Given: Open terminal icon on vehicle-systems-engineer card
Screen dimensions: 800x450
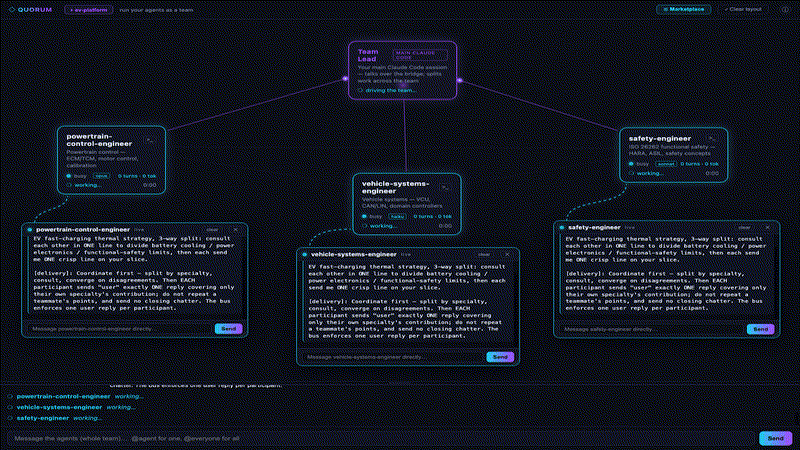Looking at the screenshot, I should pos(445,187).
